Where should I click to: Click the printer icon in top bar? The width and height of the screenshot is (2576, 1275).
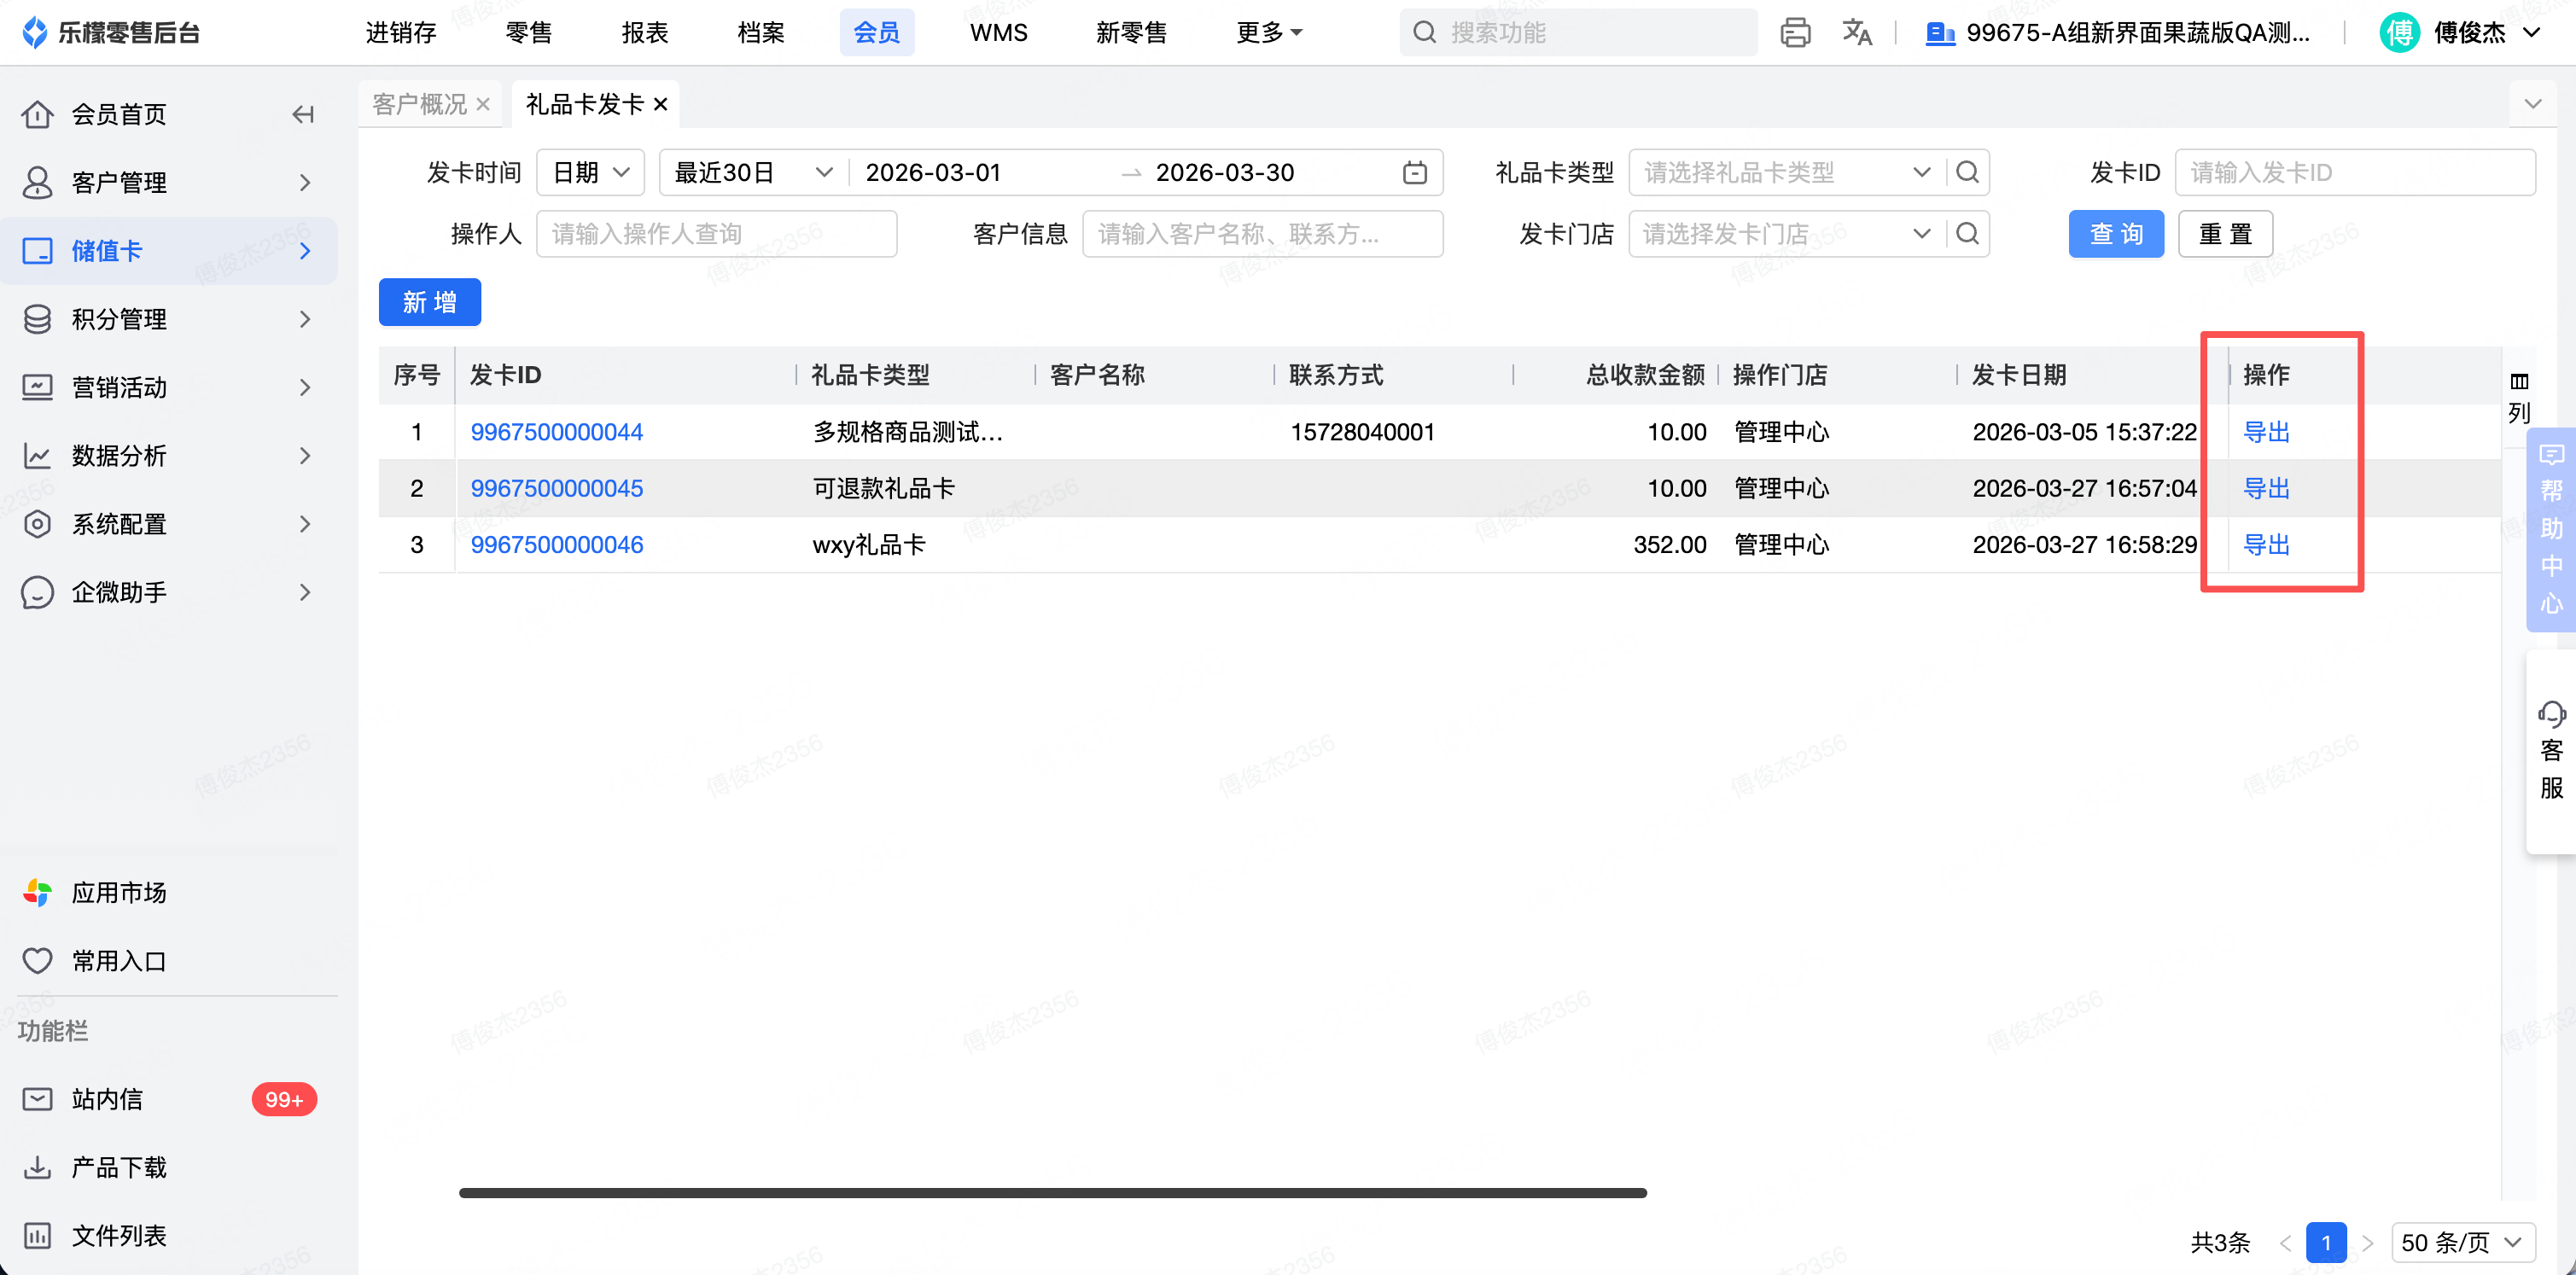[x=1795, y=33]
